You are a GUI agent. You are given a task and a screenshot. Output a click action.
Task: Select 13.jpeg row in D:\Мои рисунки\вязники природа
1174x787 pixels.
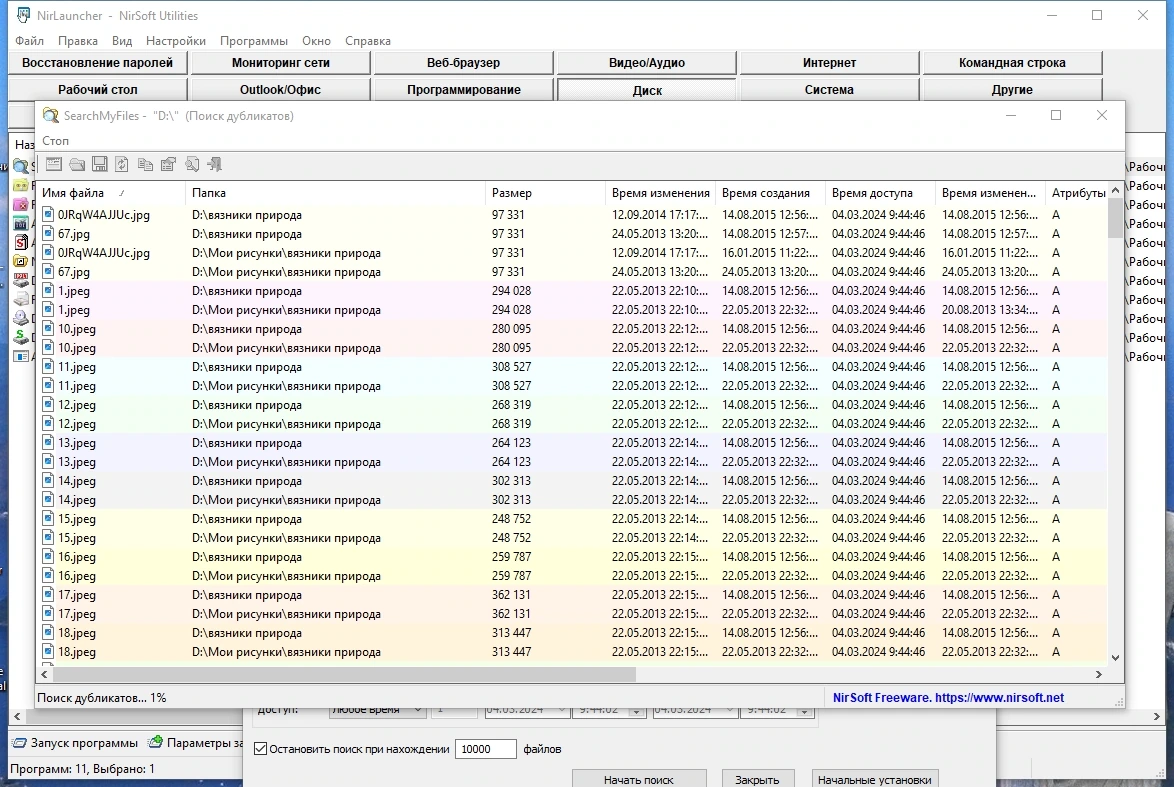point(572,462)
